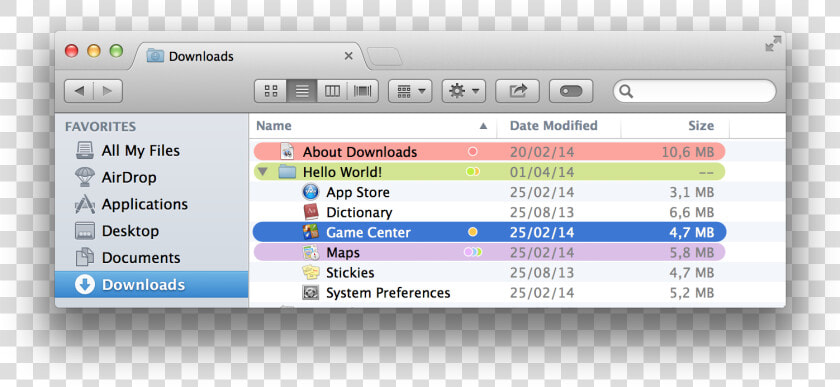
Task: Select the Dictionary row name
Action: click(x=359, y=213)
